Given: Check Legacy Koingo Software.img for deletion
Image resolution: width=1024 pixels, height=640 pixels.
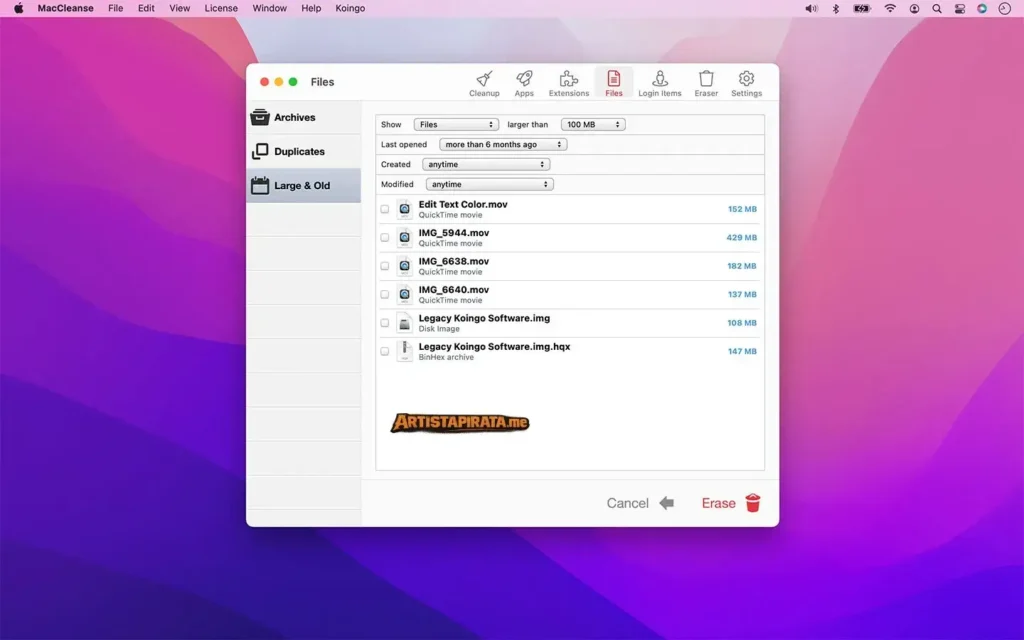Looking at the screenshot, I should point(385,322).
